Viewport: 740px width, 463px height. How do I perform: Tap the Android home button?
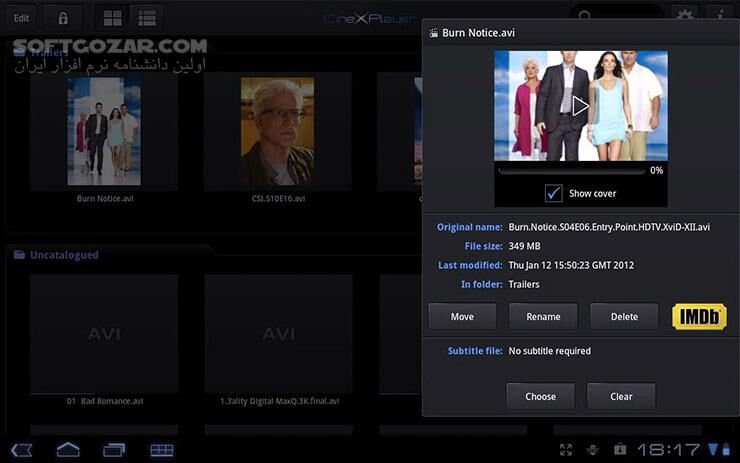coord(68,450)
